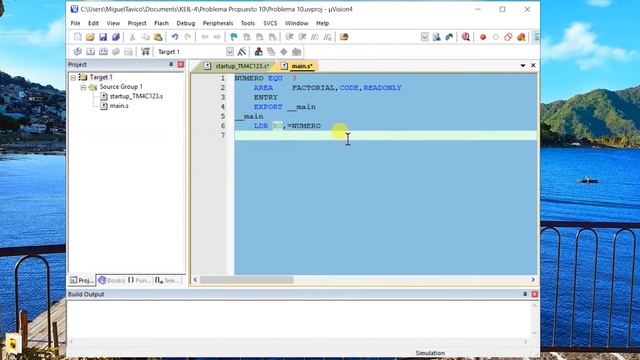Click the editor horizontal scrollbar thumb
Viewport: 640px width, 360px height.
247,280
